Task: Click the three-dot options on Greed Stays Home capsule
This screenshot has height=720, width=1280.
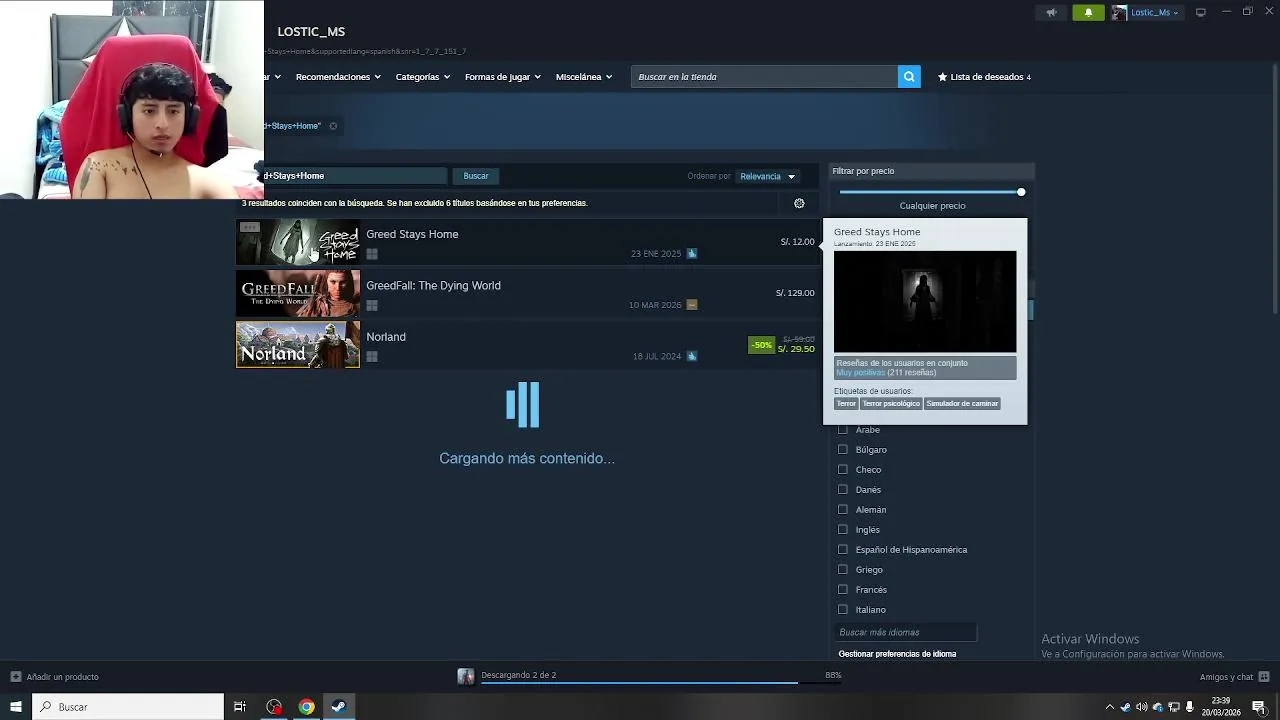Action: click(x=250, y=228)
